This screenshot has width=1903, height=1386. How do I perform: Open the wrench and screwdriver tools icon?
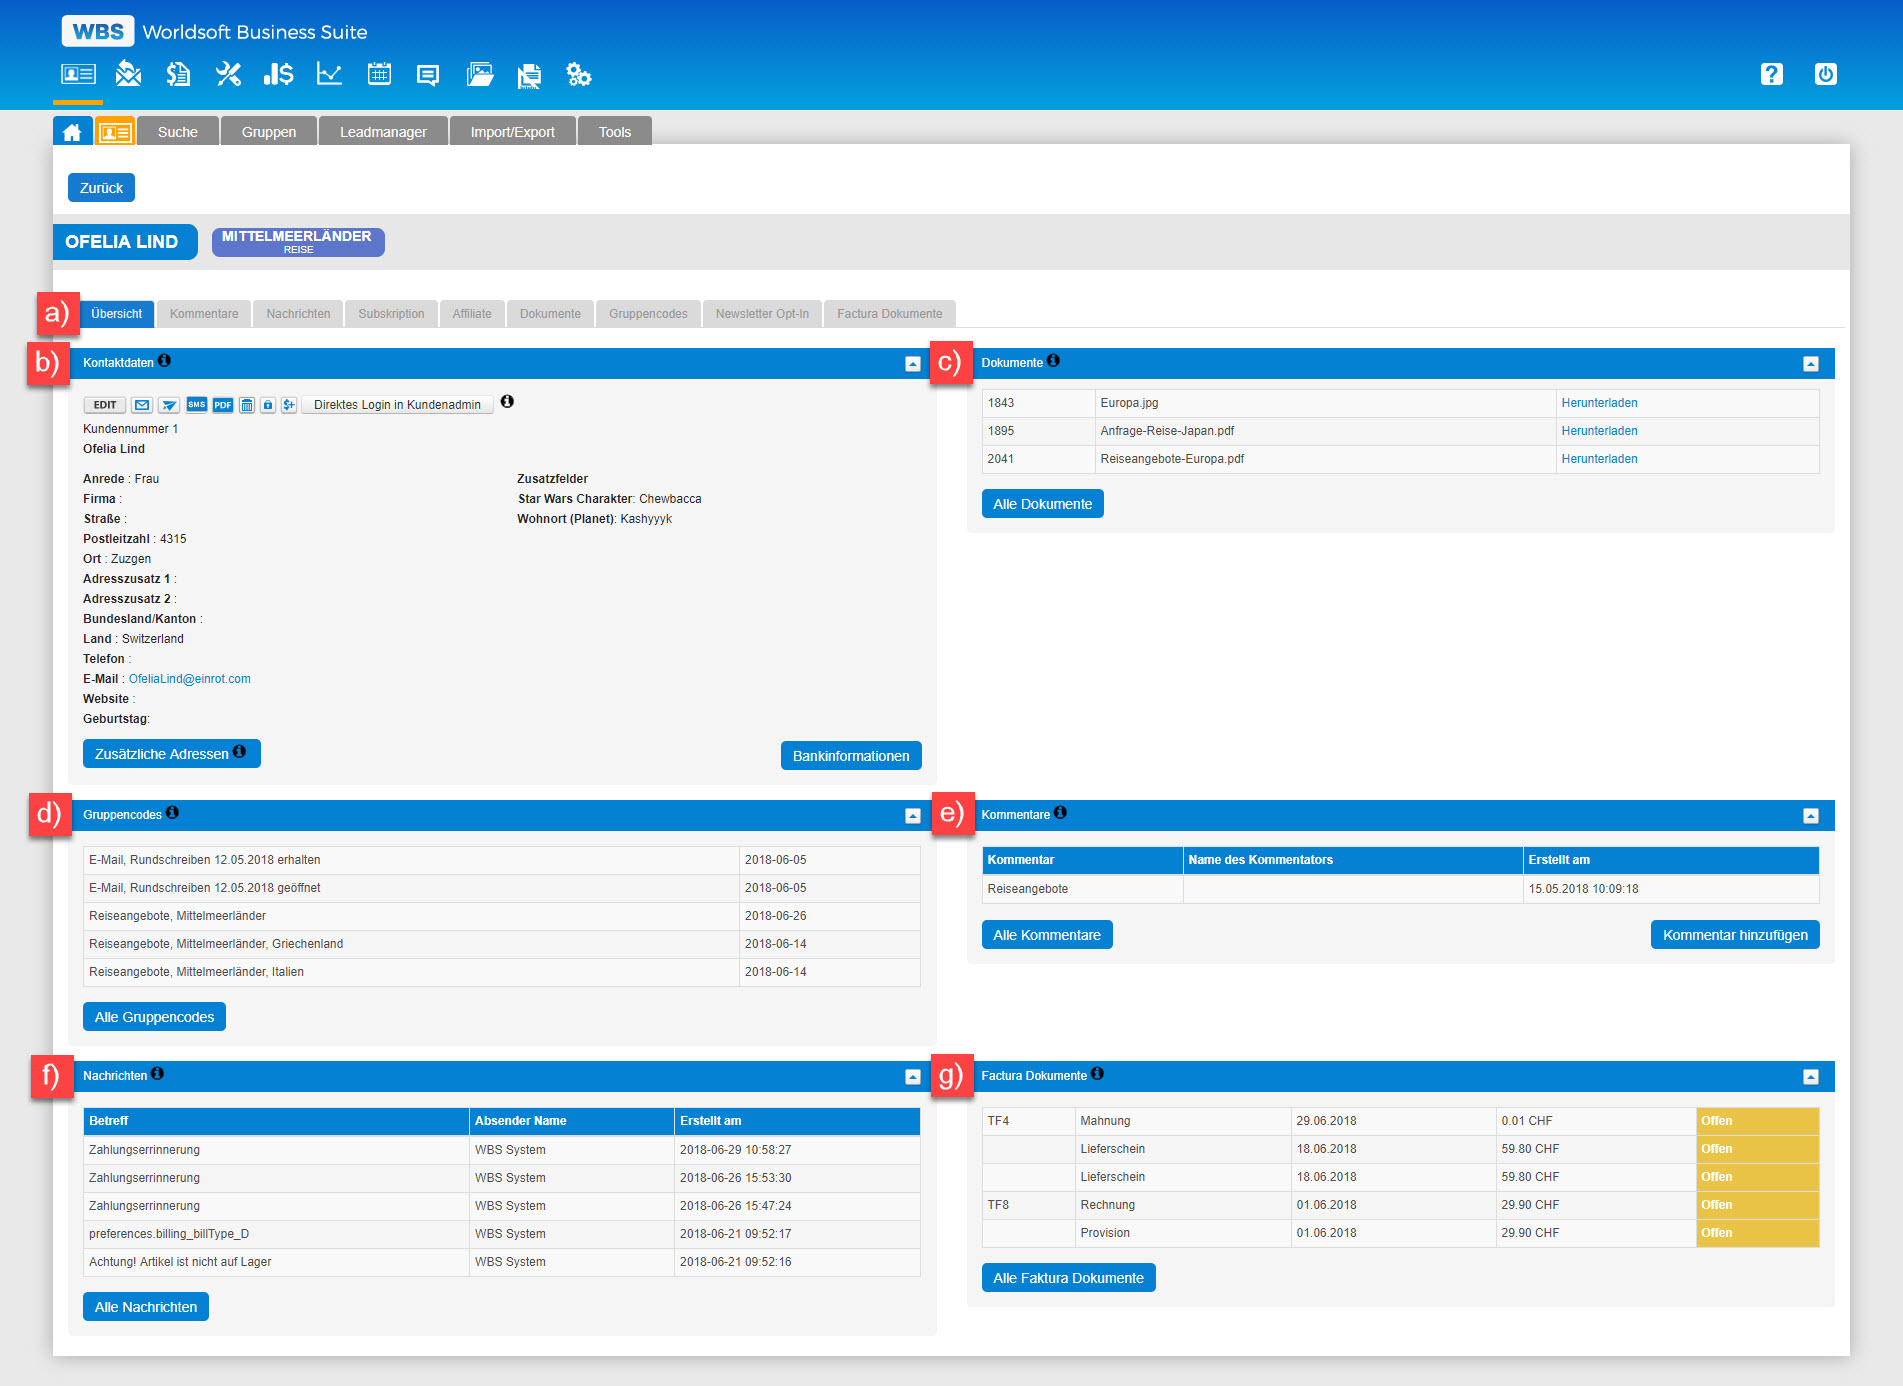point(228,74)
